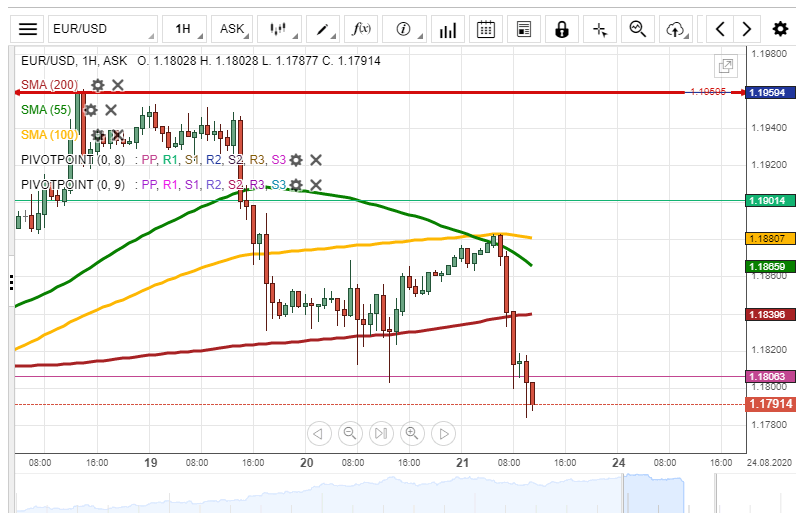Zoom out using the bottom magnifier minus
Screen dimensions: 802x520
coord(350,434)
